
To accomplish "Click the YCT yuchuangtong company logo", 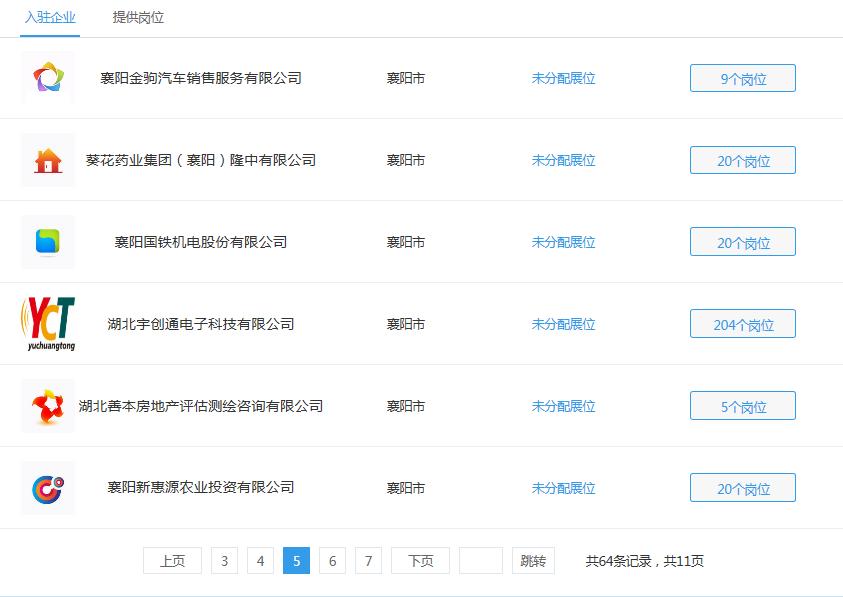I will tap(48, 324).
